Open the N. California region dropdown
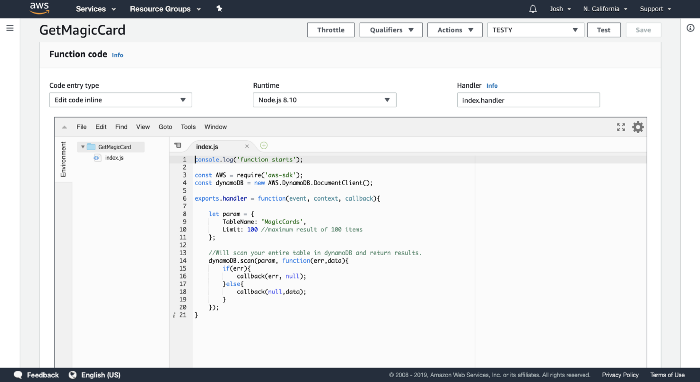Screen dimensions: 700x382 605,9
